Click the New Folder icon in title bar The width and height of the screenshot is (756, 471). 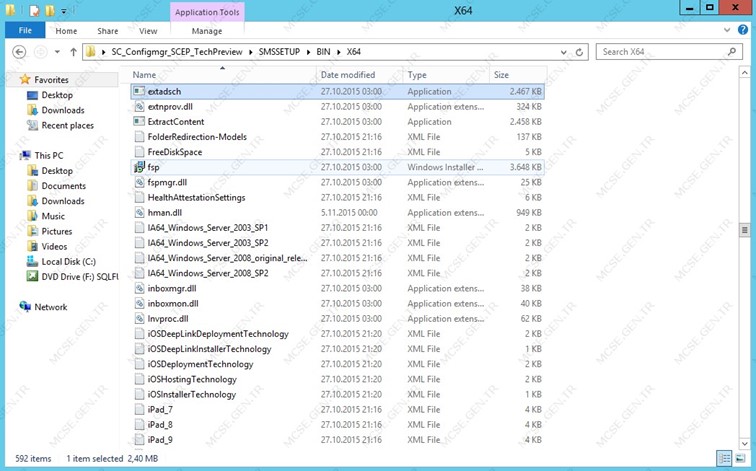click(50, 10)
